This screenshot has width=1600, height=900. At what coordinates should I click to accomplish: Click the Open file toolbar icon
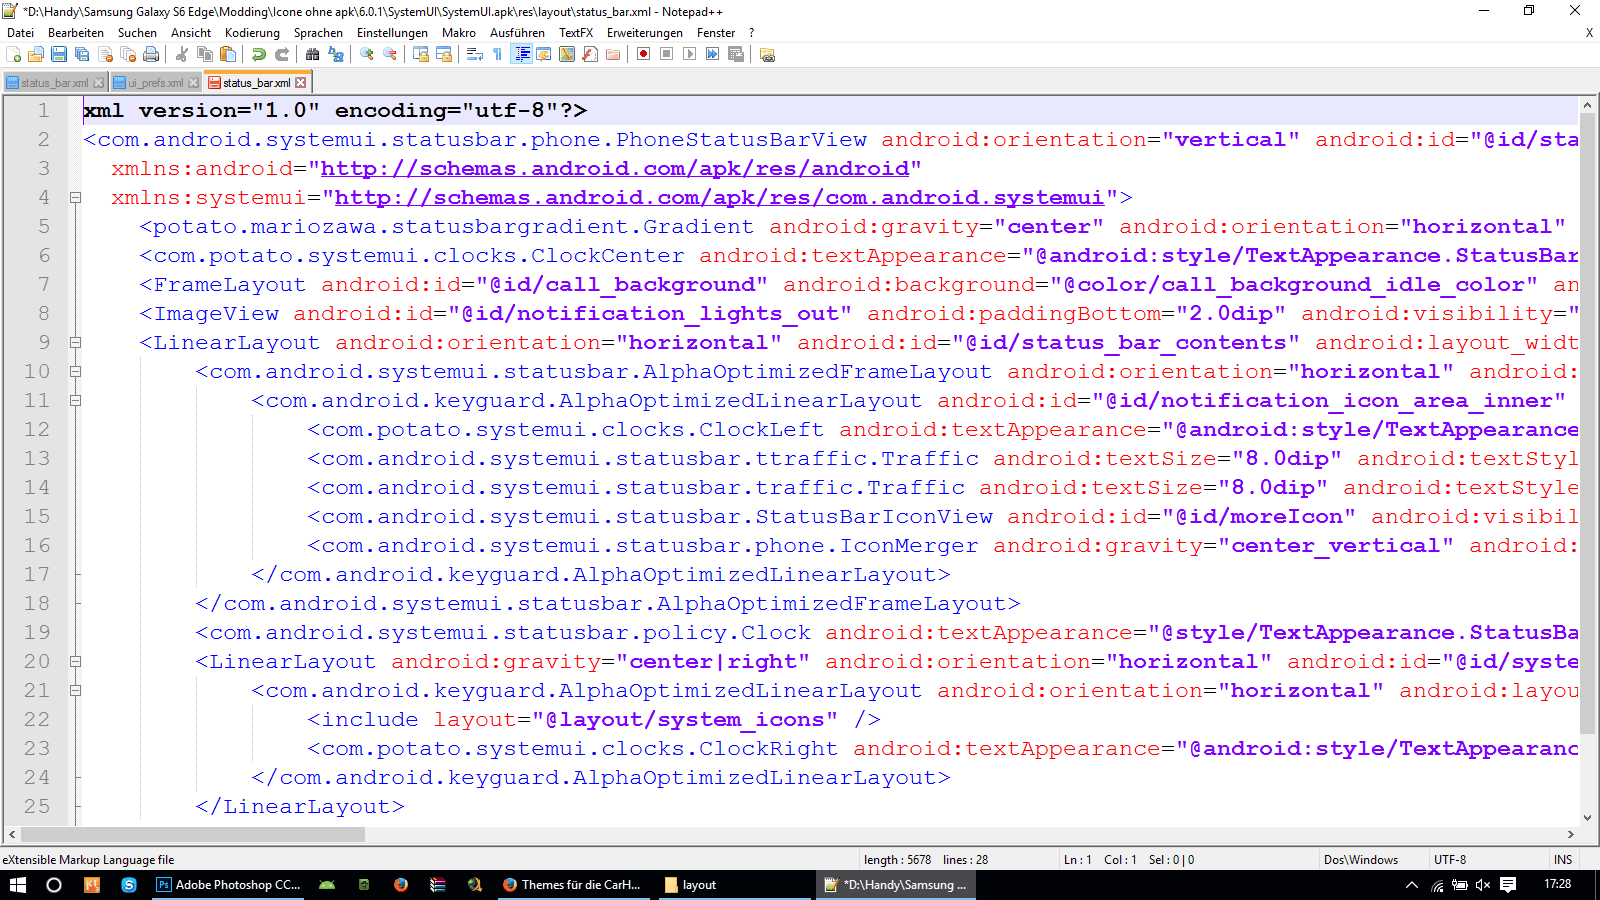(x=37, y=54)
